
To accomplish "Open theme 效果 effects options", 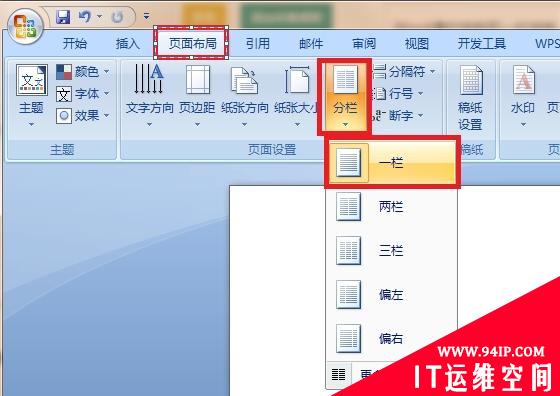I will click(82, 116).
